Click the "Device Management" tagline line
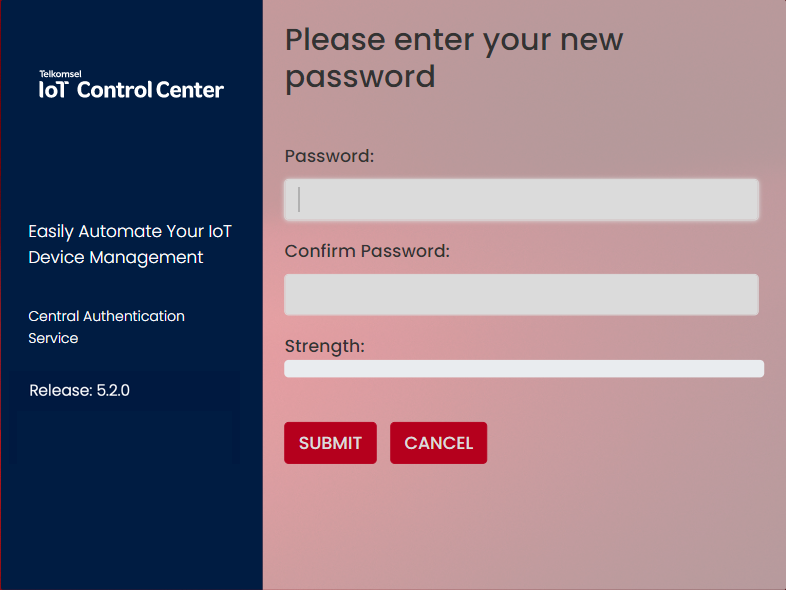The width and height of the screenshot is (786, 590). click(x=115, y=257)
